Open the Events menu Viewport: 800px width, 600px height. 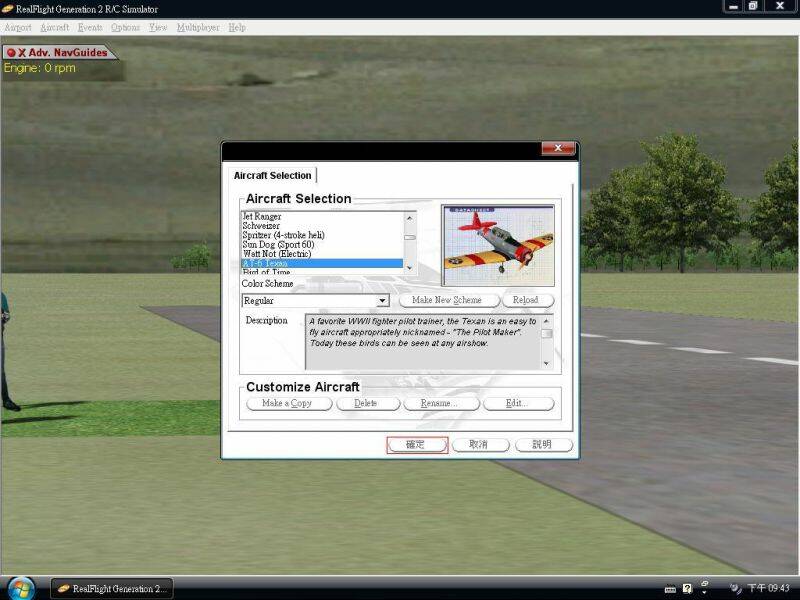click(x=90, y=28)
